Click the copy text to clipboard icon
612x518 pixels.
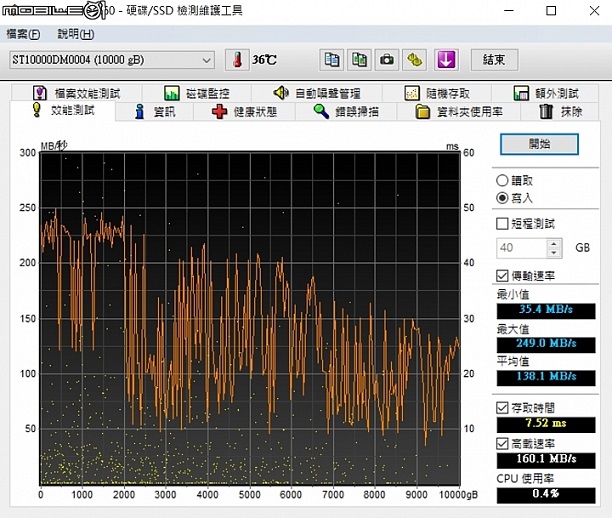click(331, 60)
